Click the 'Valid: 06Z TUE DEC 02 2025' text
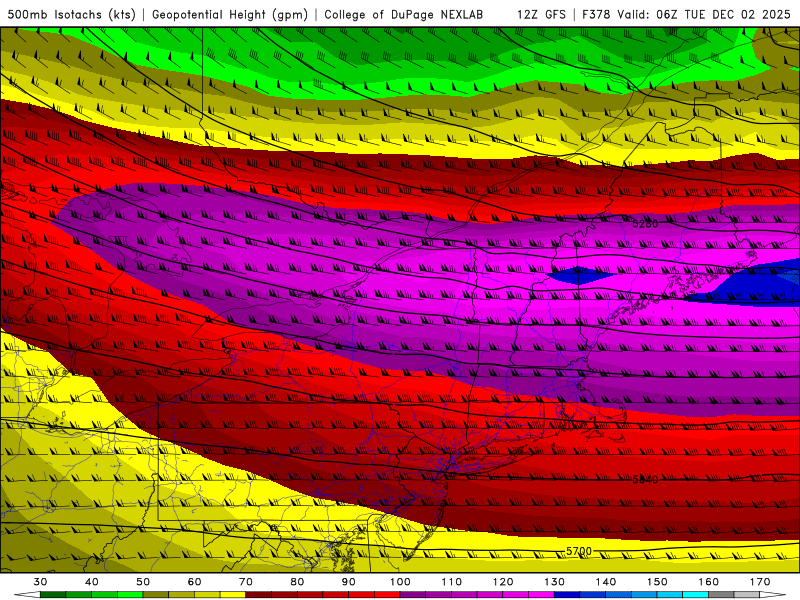The height and width of the screenshot is (600, 800). [x=704, y=14]
